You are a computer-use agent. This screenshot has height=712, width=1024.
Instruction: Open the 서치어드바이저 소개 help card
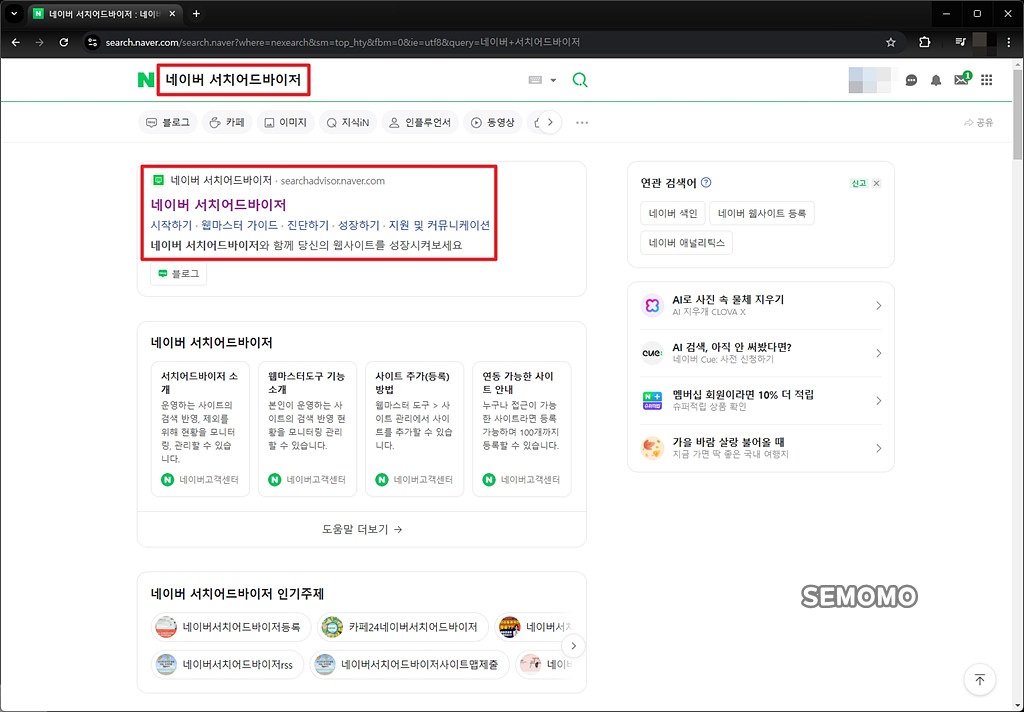pyautogui.click(x=200, y=429)
